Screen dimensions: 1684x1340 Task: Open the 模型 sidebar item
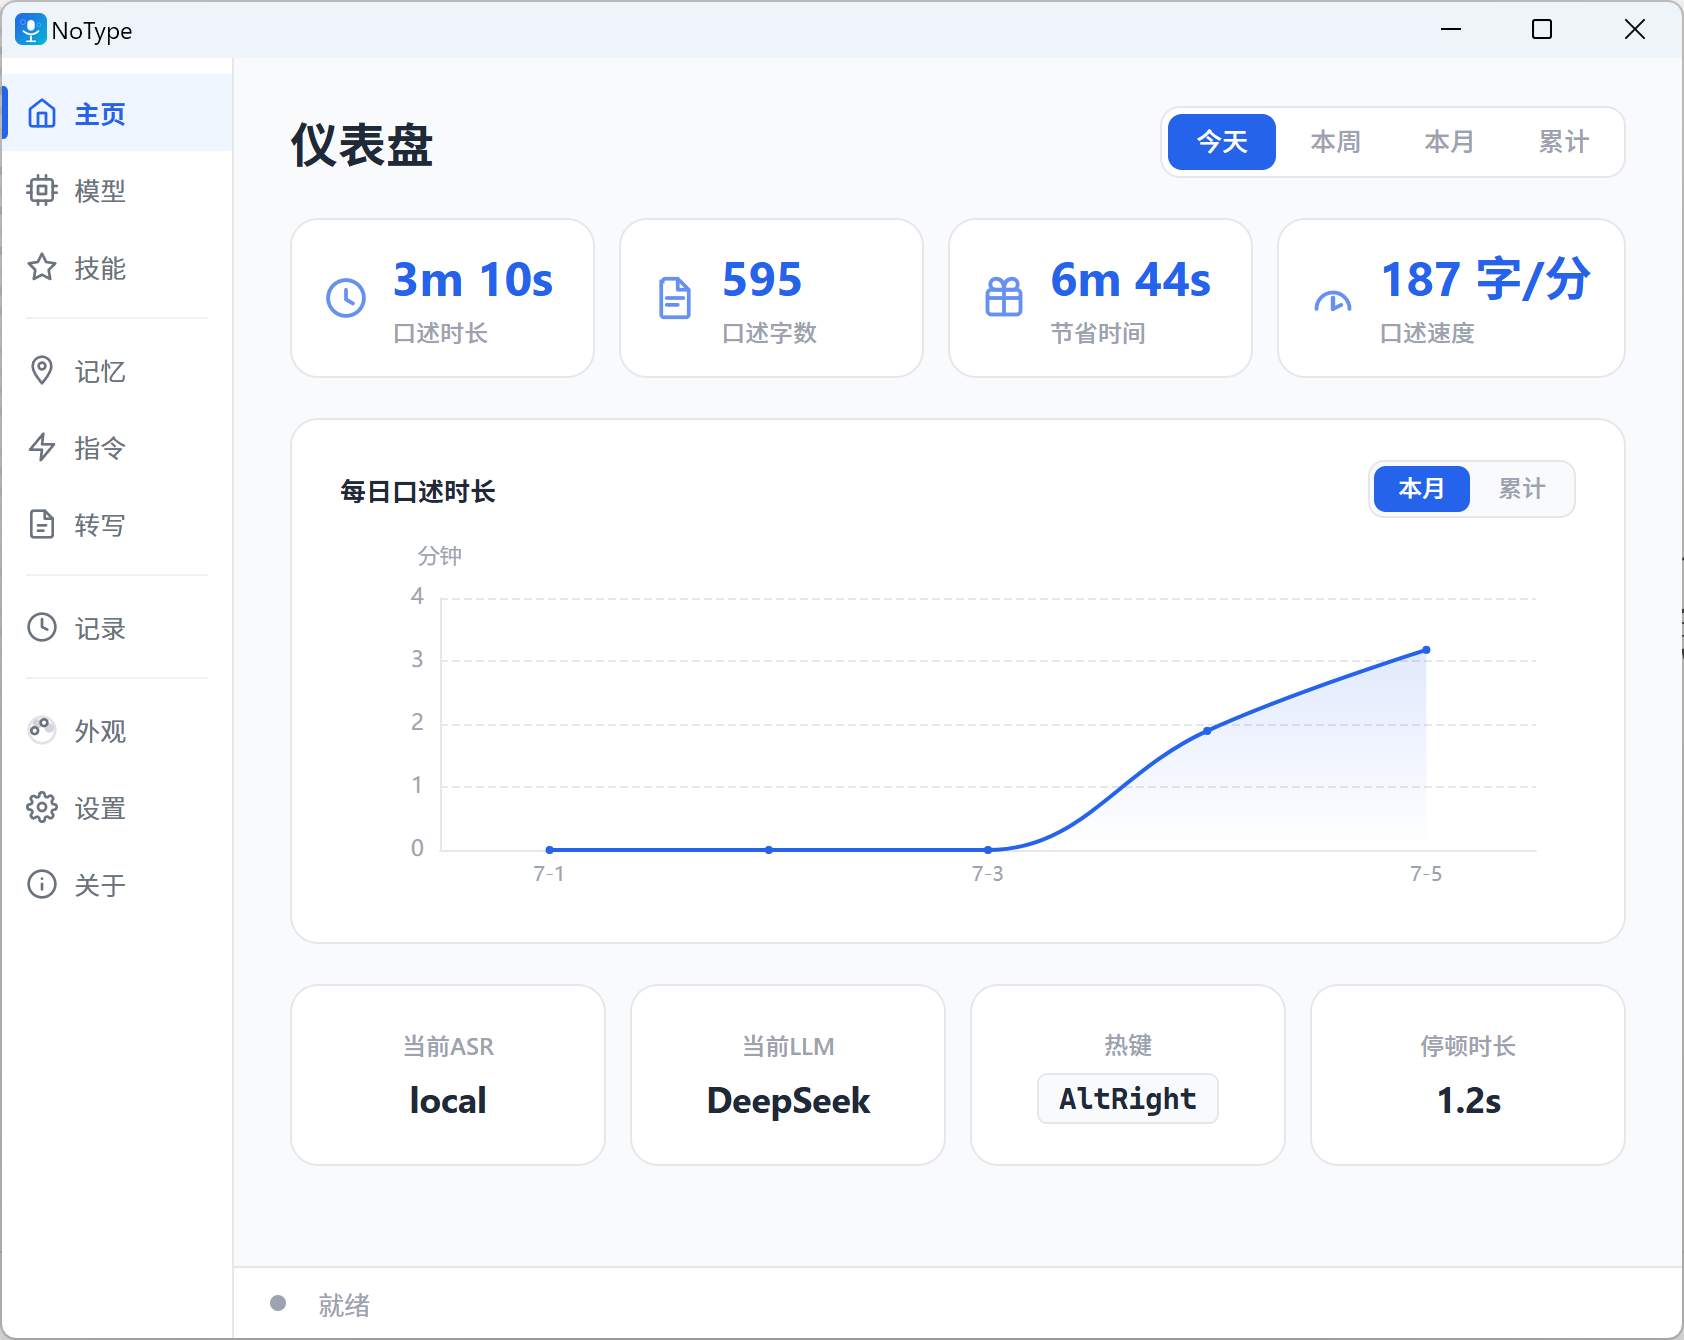point(117,190)
